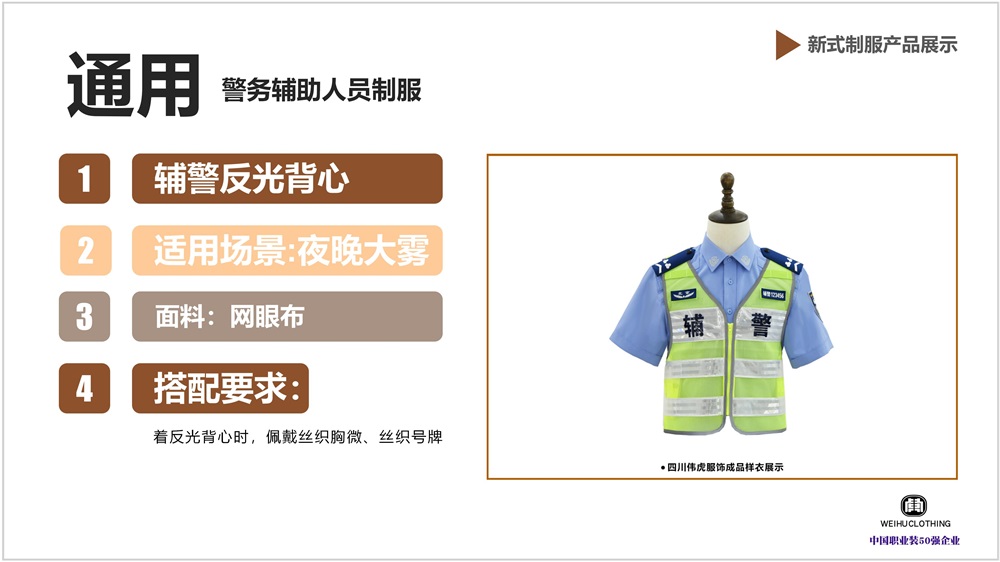Click the 适用场景:夜晚大雾 banner

click(x=287, y=250)
